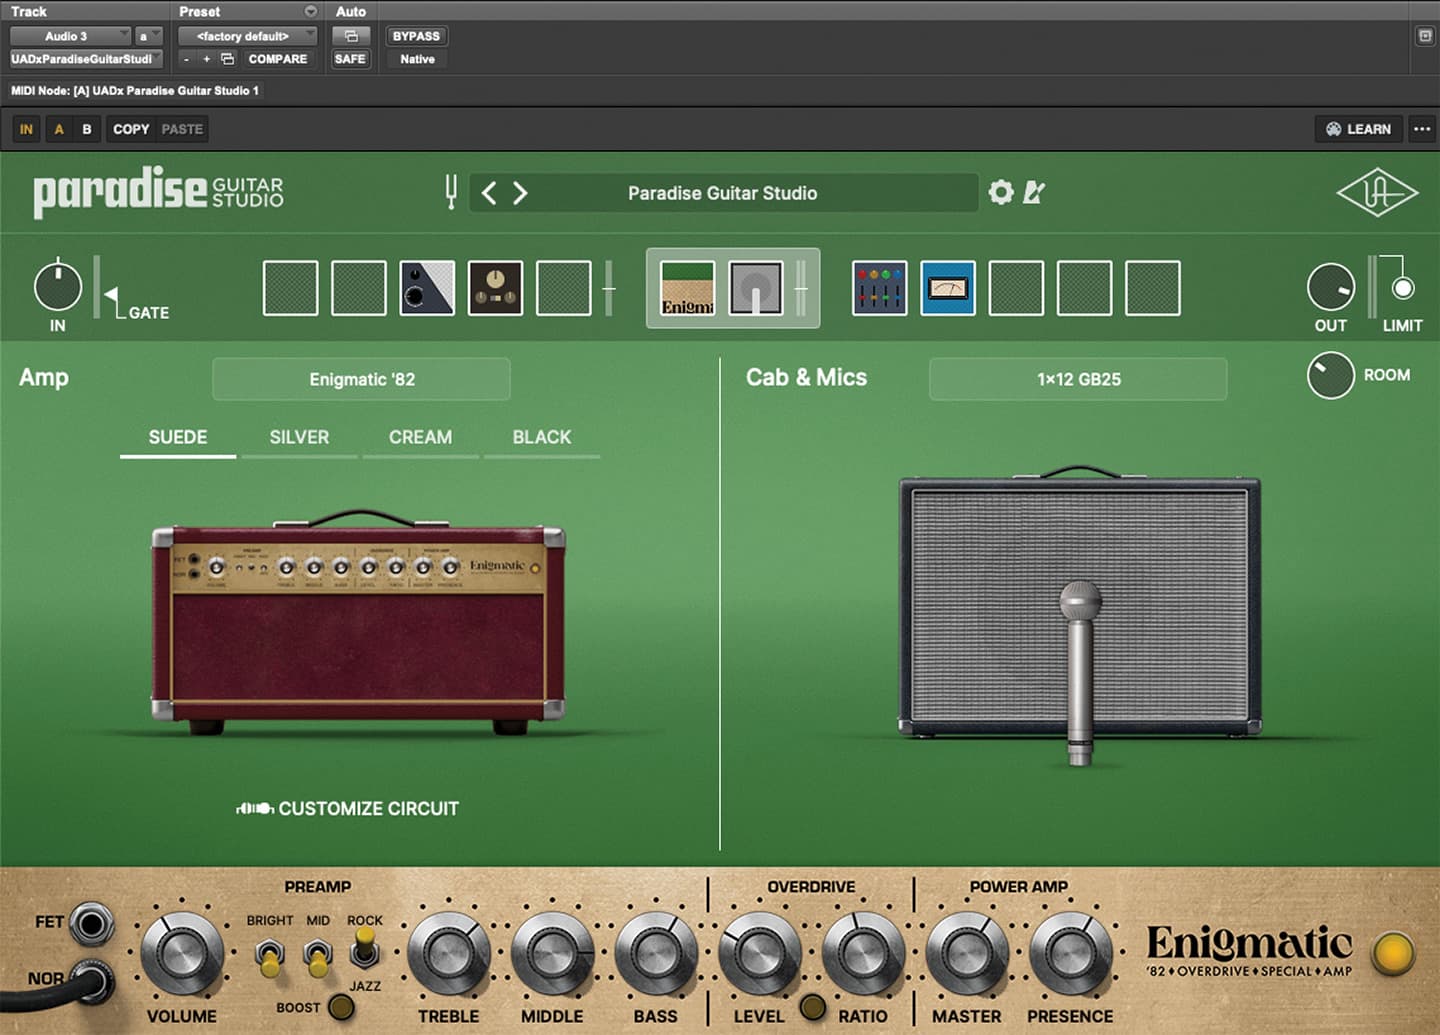Open the Enigmatic '82 amp selector
The height and width of the screenshot is (1035, 1440).
(362, 379)
